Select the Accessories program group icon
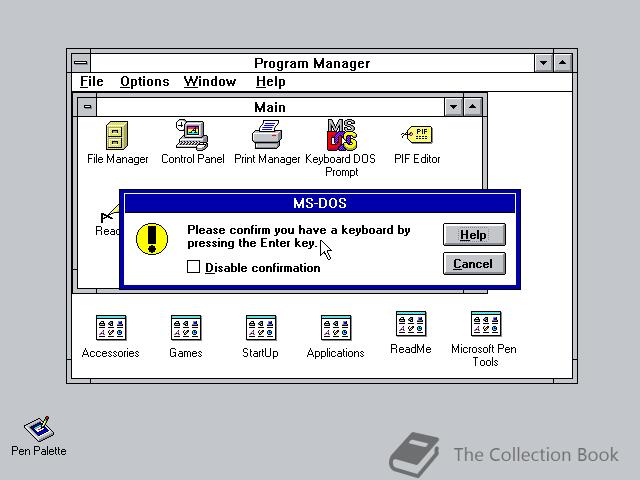This screenshot has height=480, width=640. coord(111,327)
